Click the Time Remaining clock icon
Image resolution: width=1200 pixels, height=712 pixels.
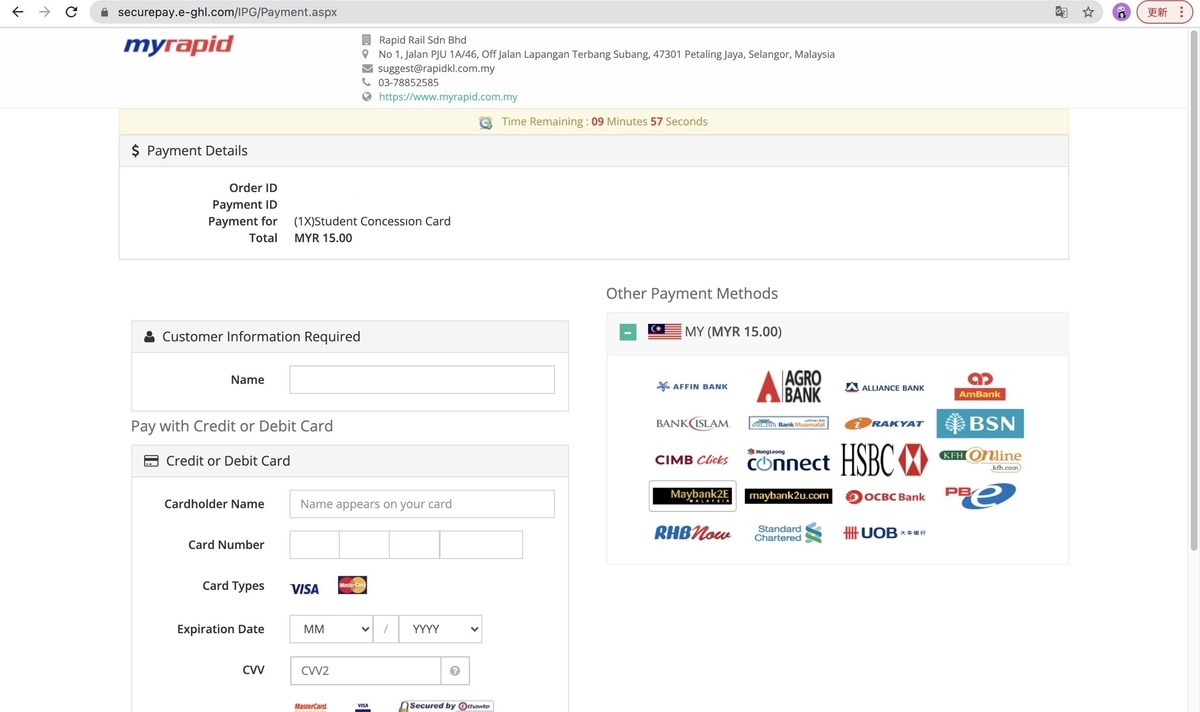486,122
